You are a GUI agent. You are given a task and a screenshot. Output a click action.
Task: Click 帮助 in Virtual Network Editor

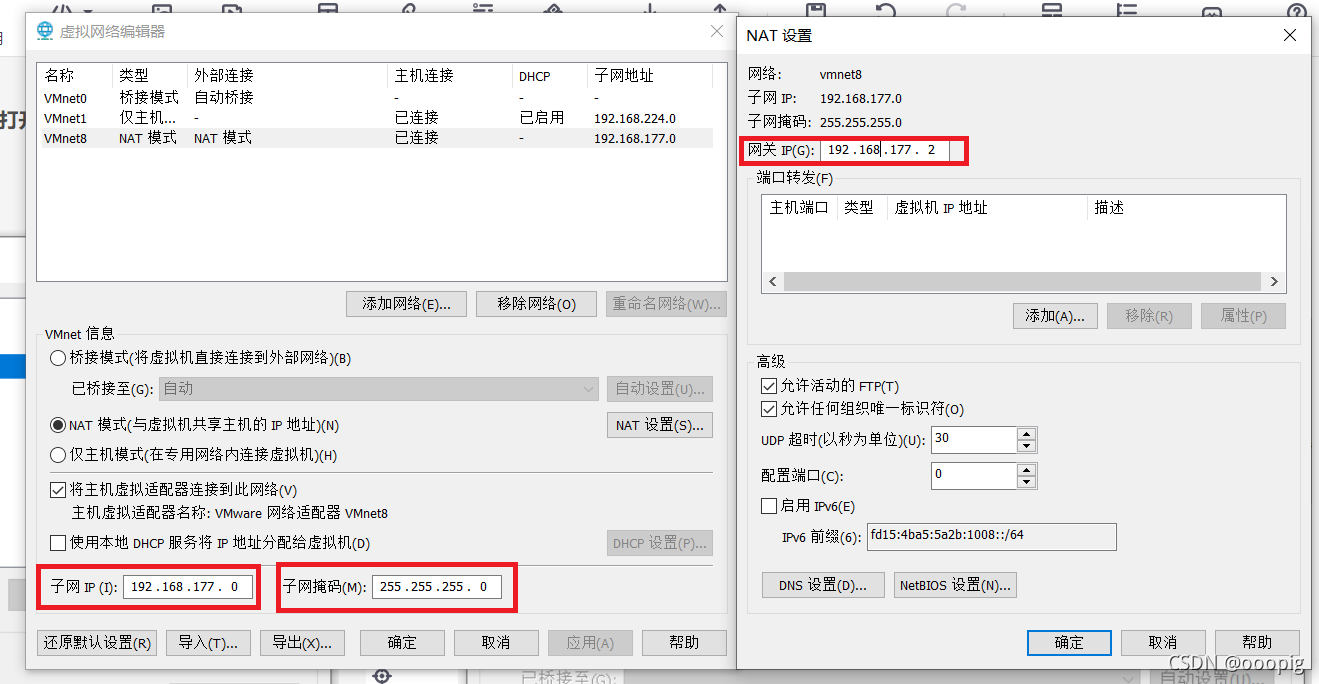[x=684, y=642]
